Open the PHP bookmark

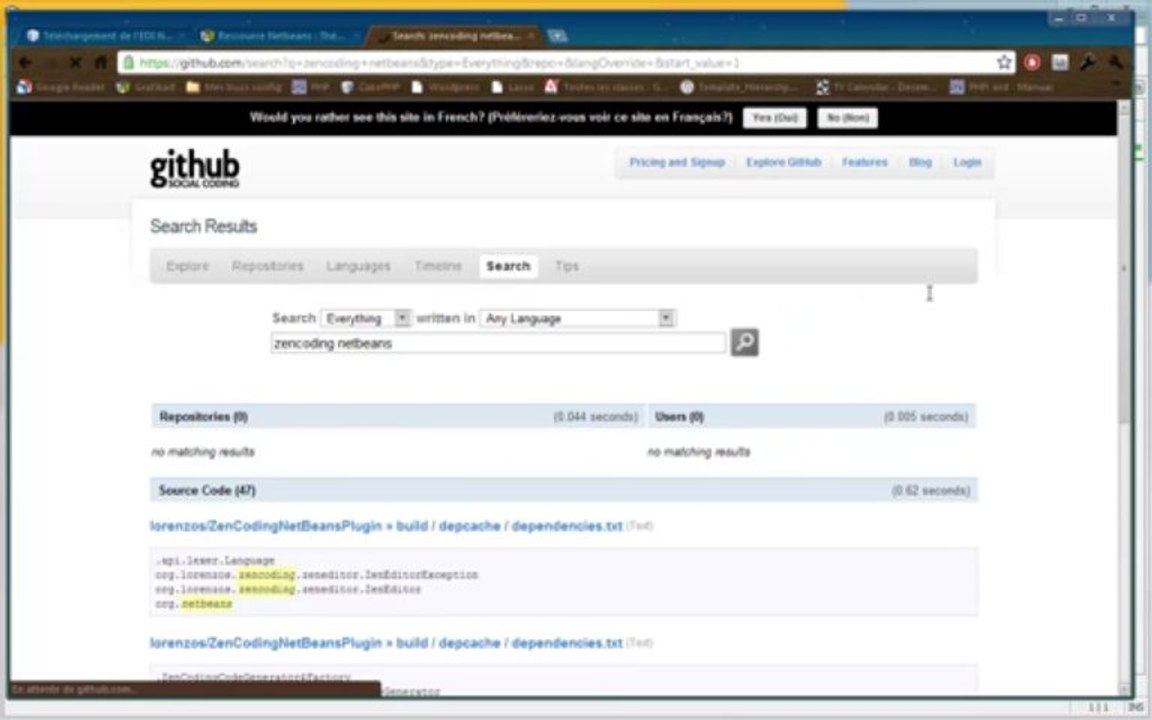click(x=310, y=87)
